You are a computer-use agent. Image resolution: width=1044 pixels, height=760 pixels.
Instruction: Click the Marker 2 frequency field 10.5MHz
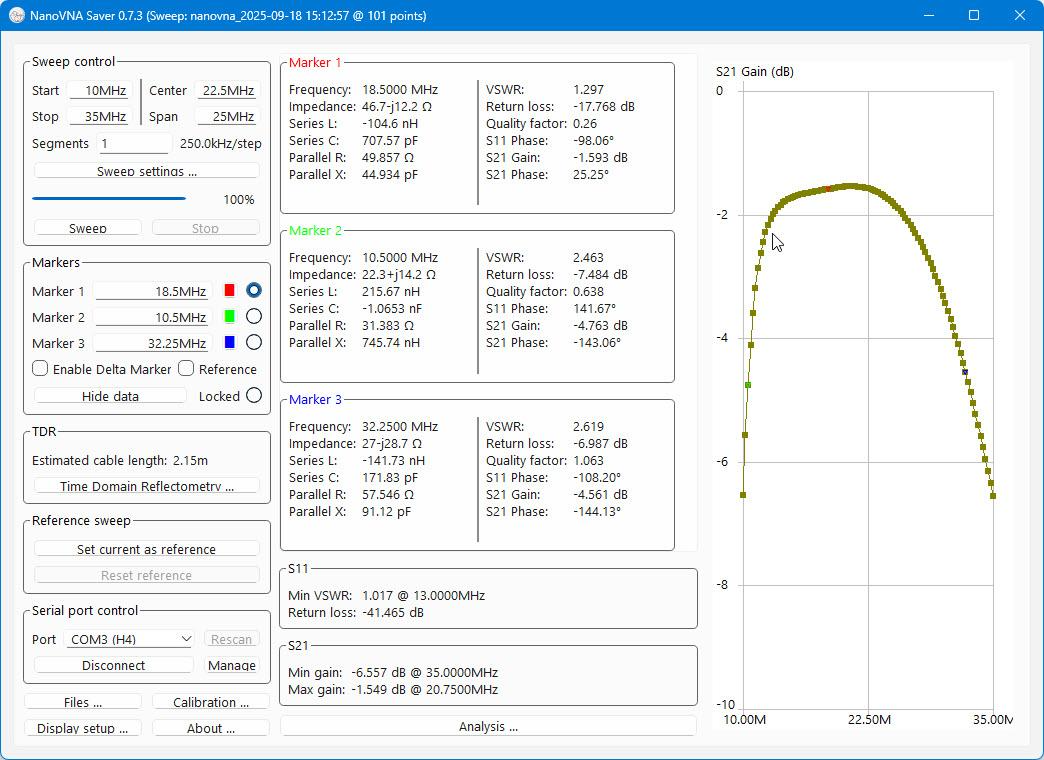[x=153, y=317]
